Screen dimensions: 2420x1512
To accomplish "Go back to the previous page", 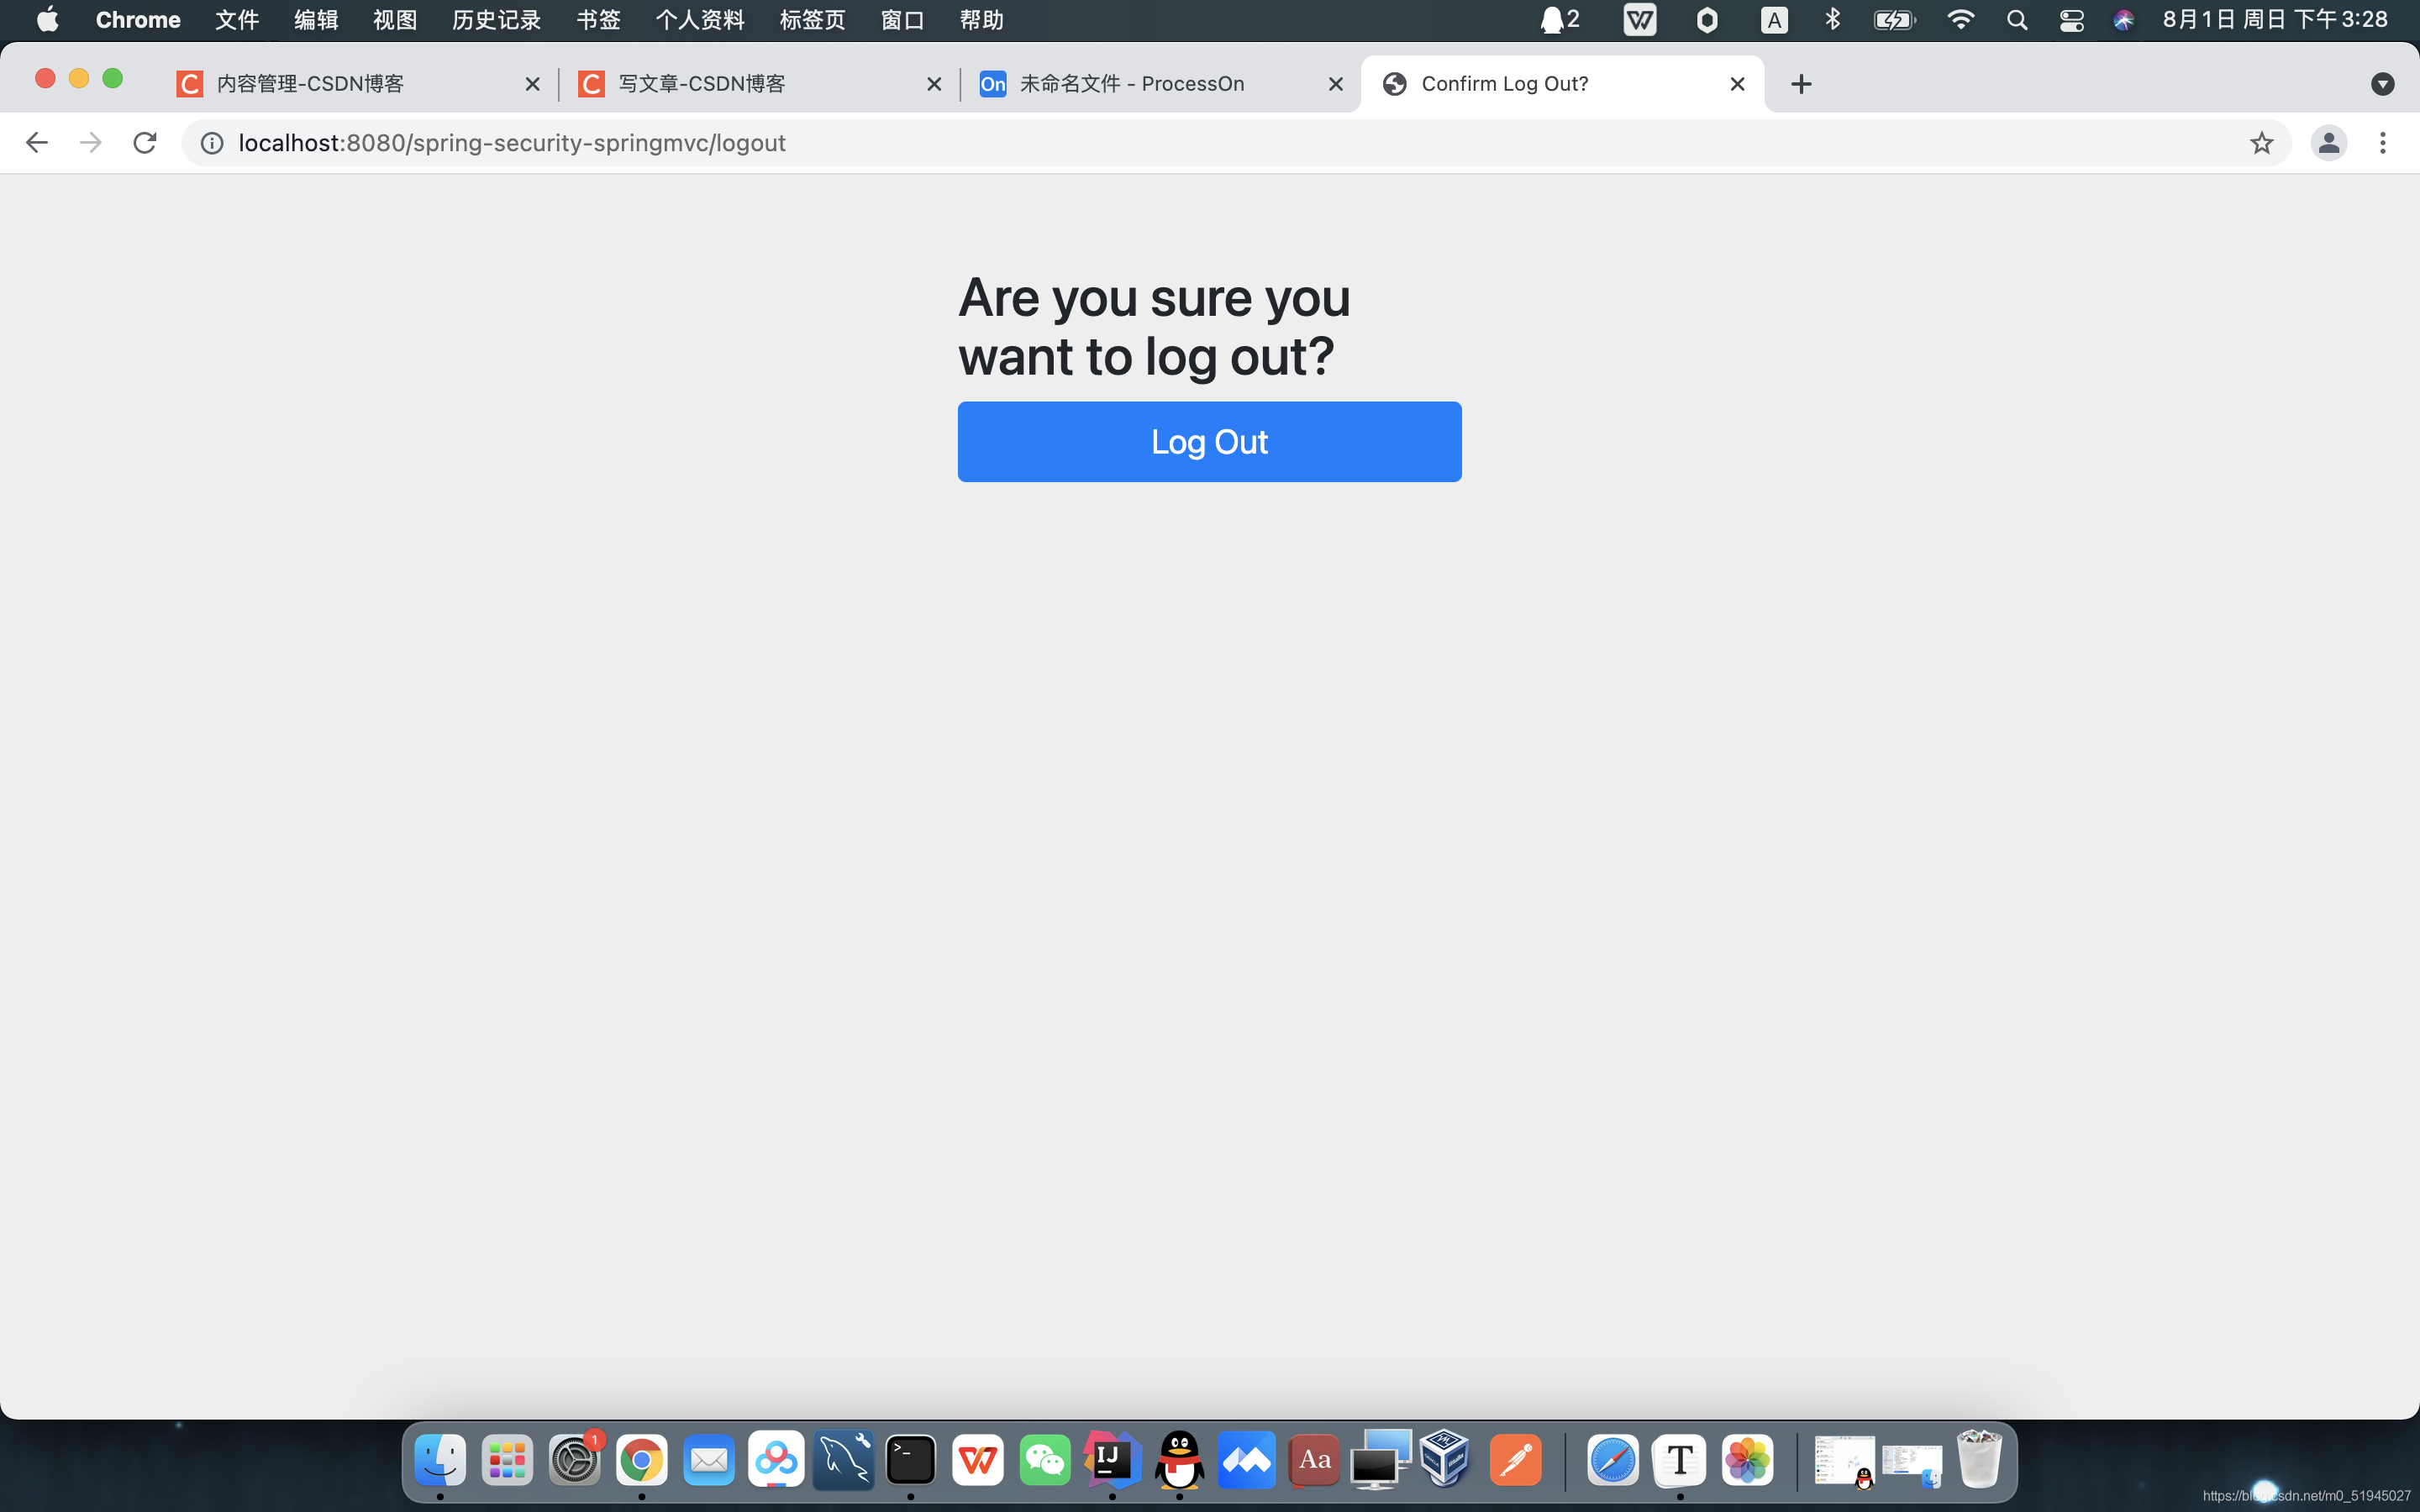I will [x=37, y=143].
